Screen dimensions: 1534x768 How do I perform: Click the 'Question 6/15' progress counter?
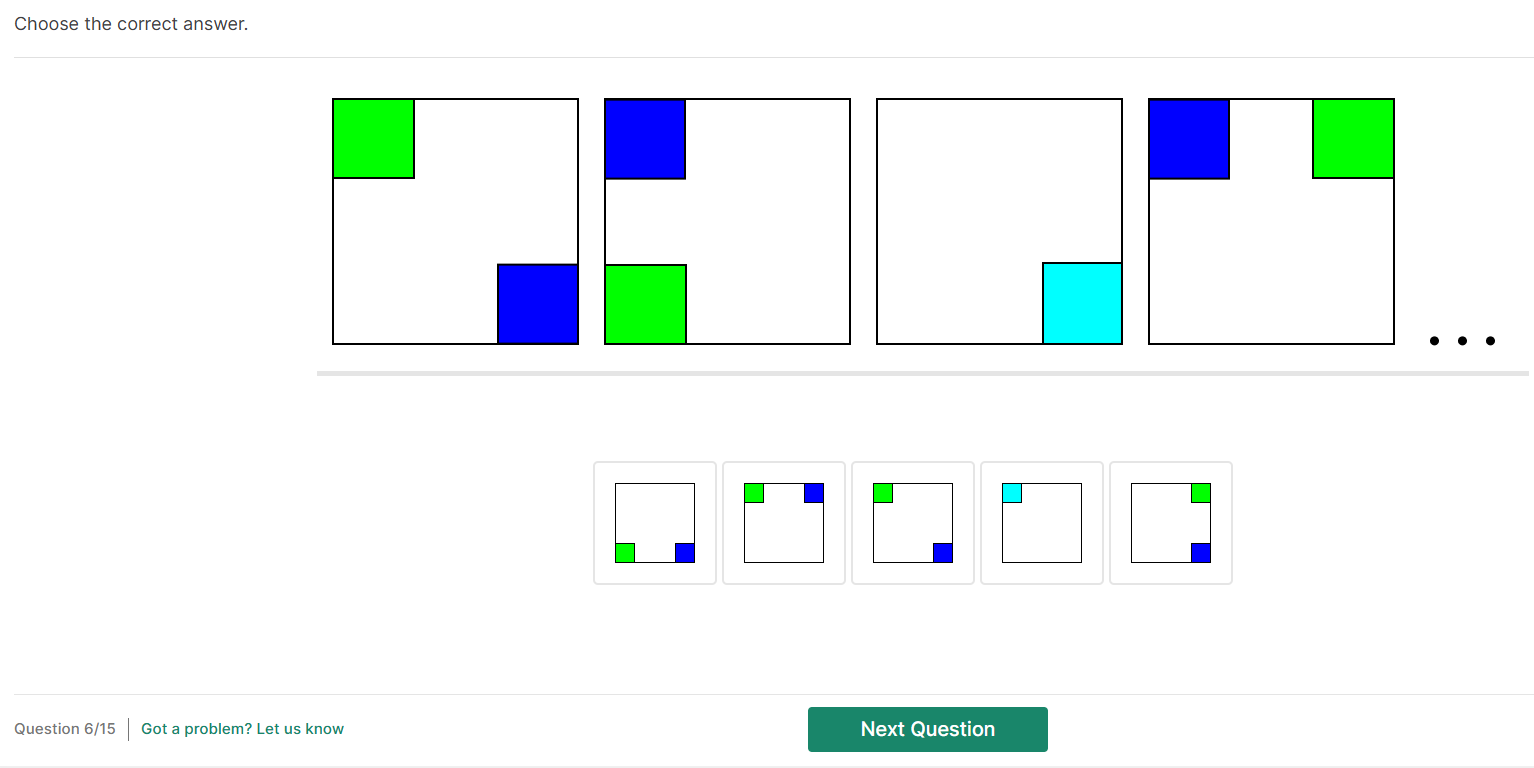pyautogui.click(x=65, y=729)
